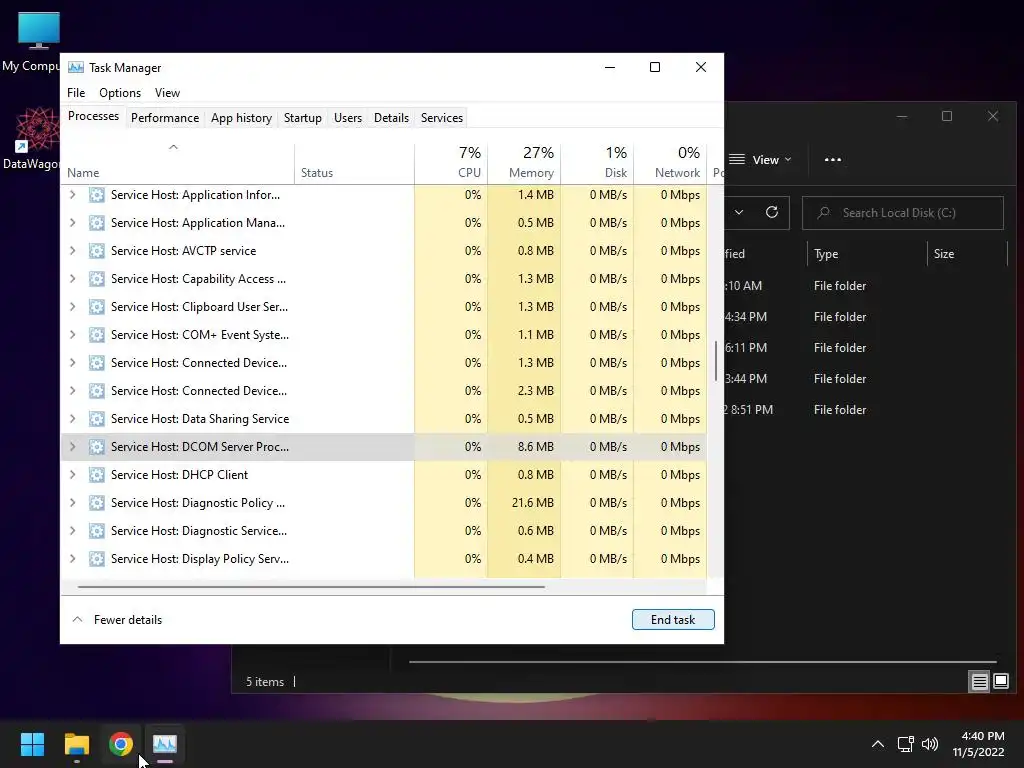
Task: Sort processes by Network column
Action: [670, 162]
